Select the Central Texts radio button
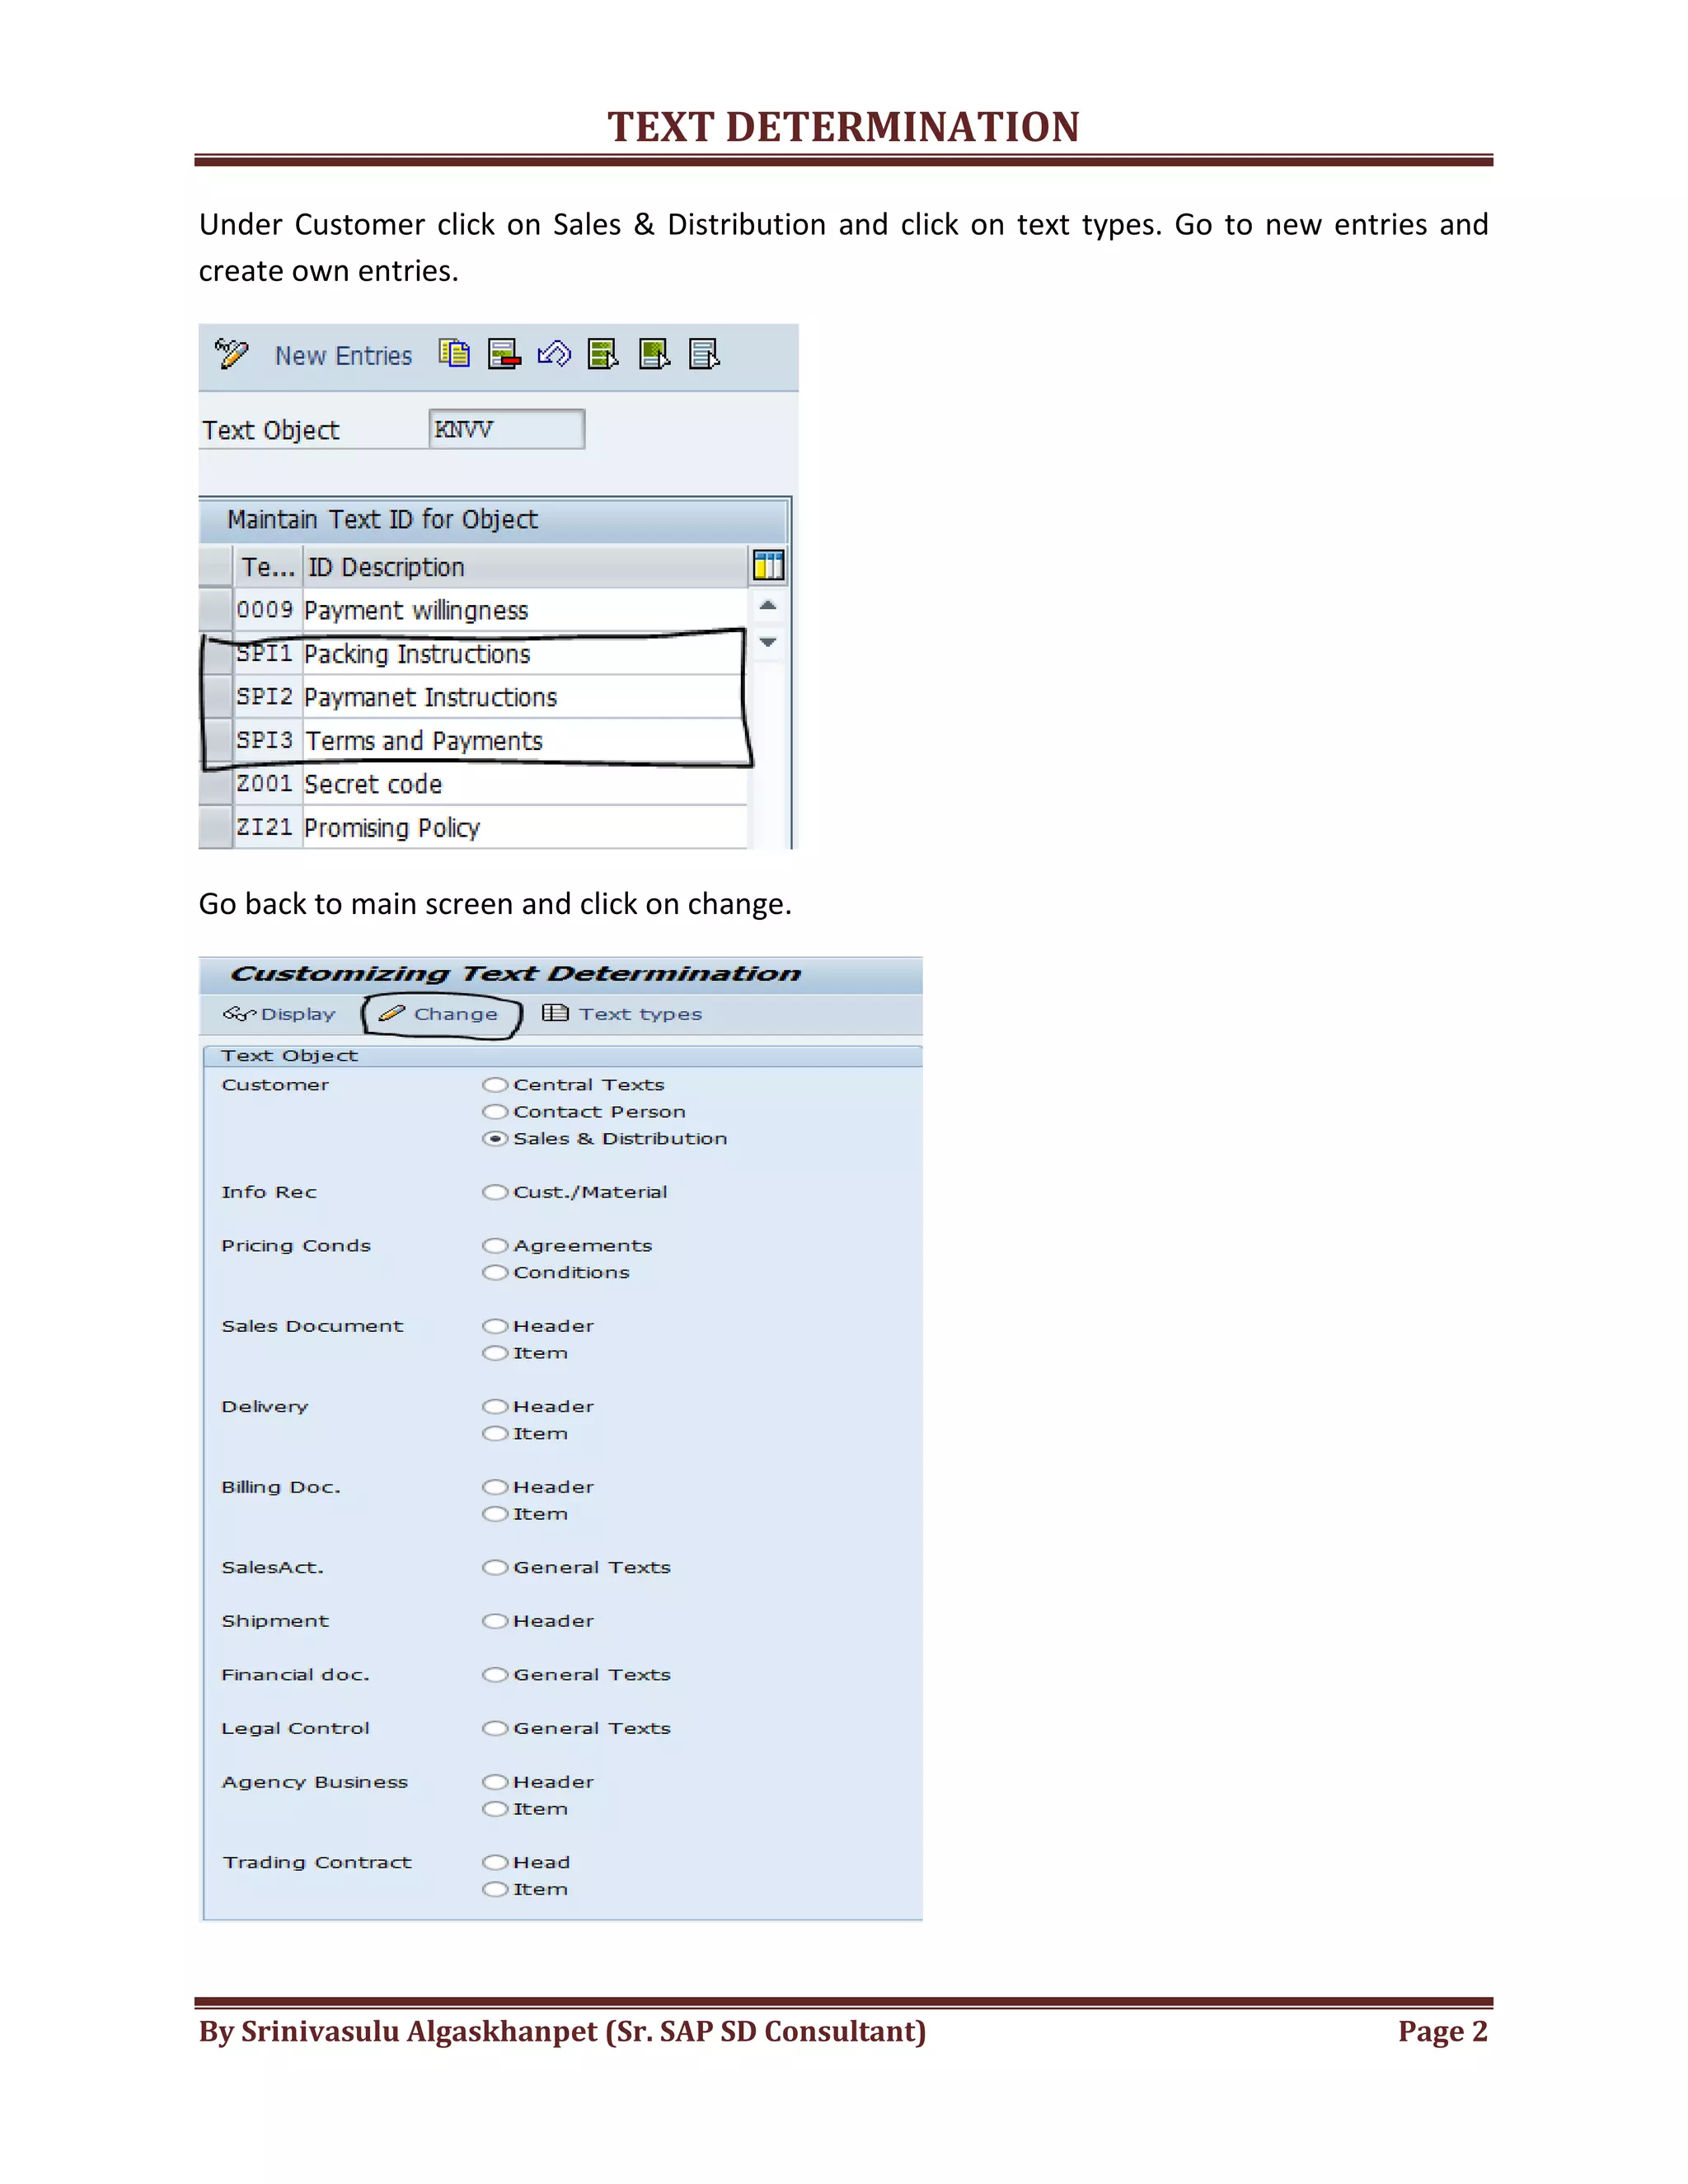Image resolution: width=1688 pixels, height=2184 pixels. click(495, 1085)
